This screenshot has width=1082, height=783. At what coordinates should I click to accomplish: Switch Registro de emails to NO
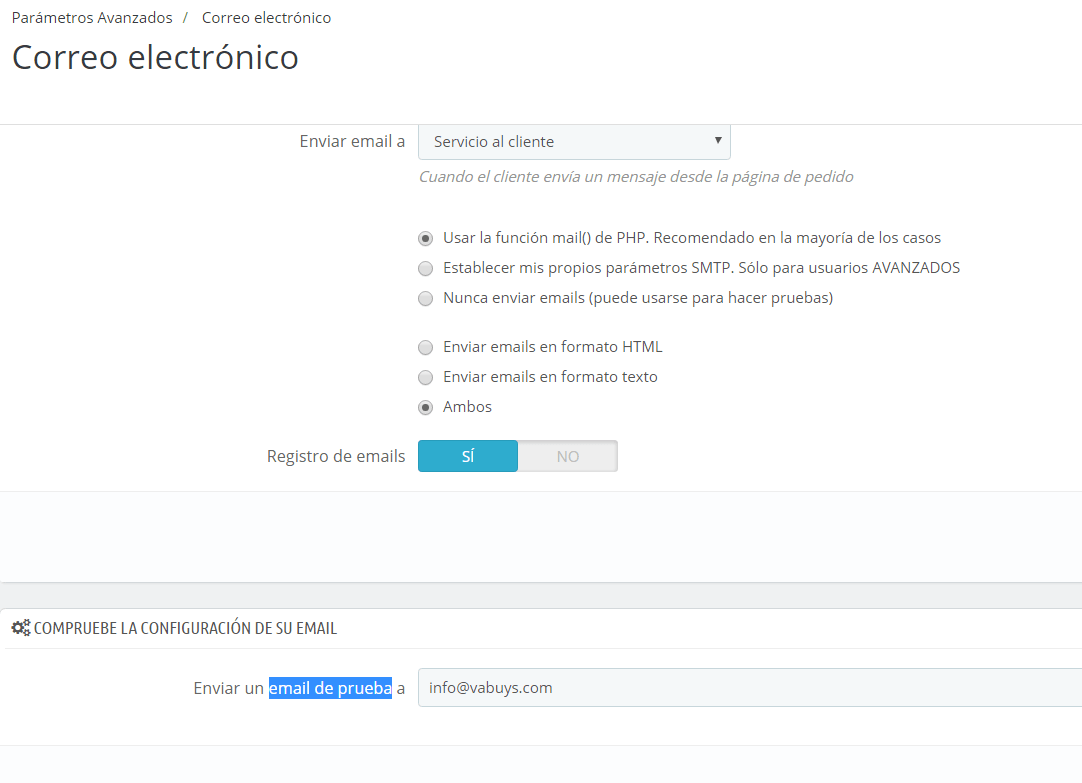tap(568, 456)
